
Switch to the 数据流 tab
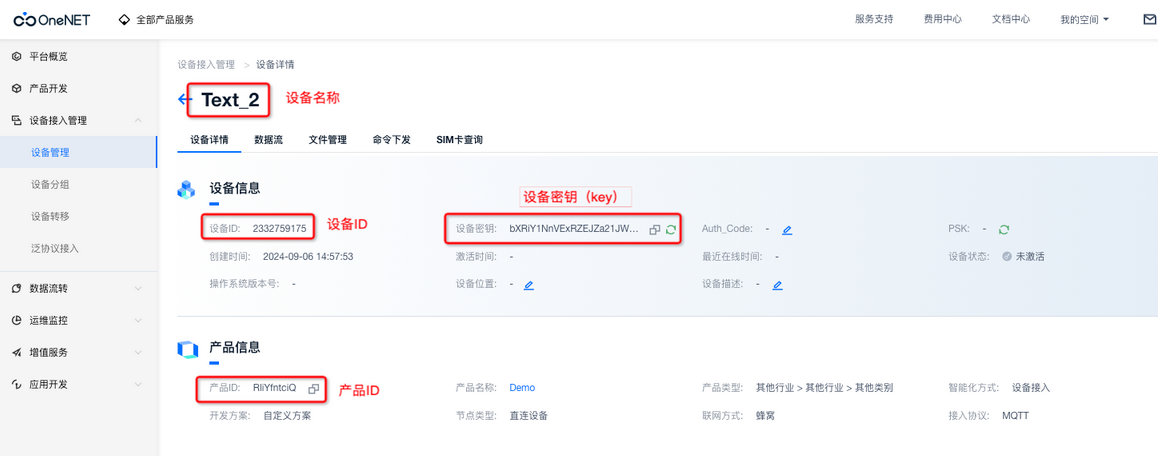[268, 140]
